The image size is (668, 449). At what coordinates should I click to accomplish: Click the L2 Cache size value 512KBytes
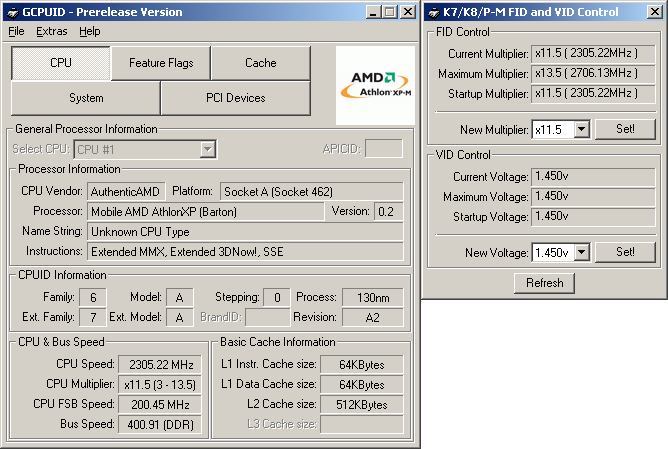(362, 405)
